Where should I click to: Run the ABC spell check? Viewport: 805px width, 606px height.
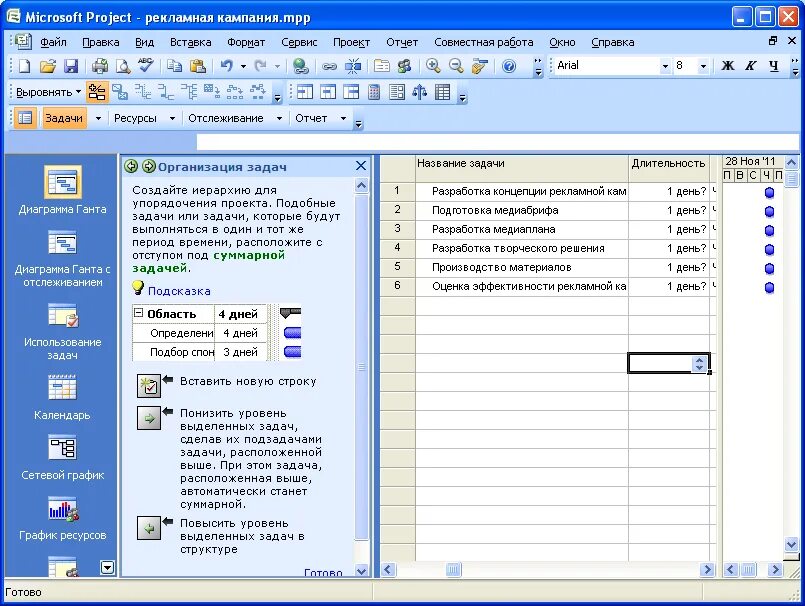click(146, 65)
